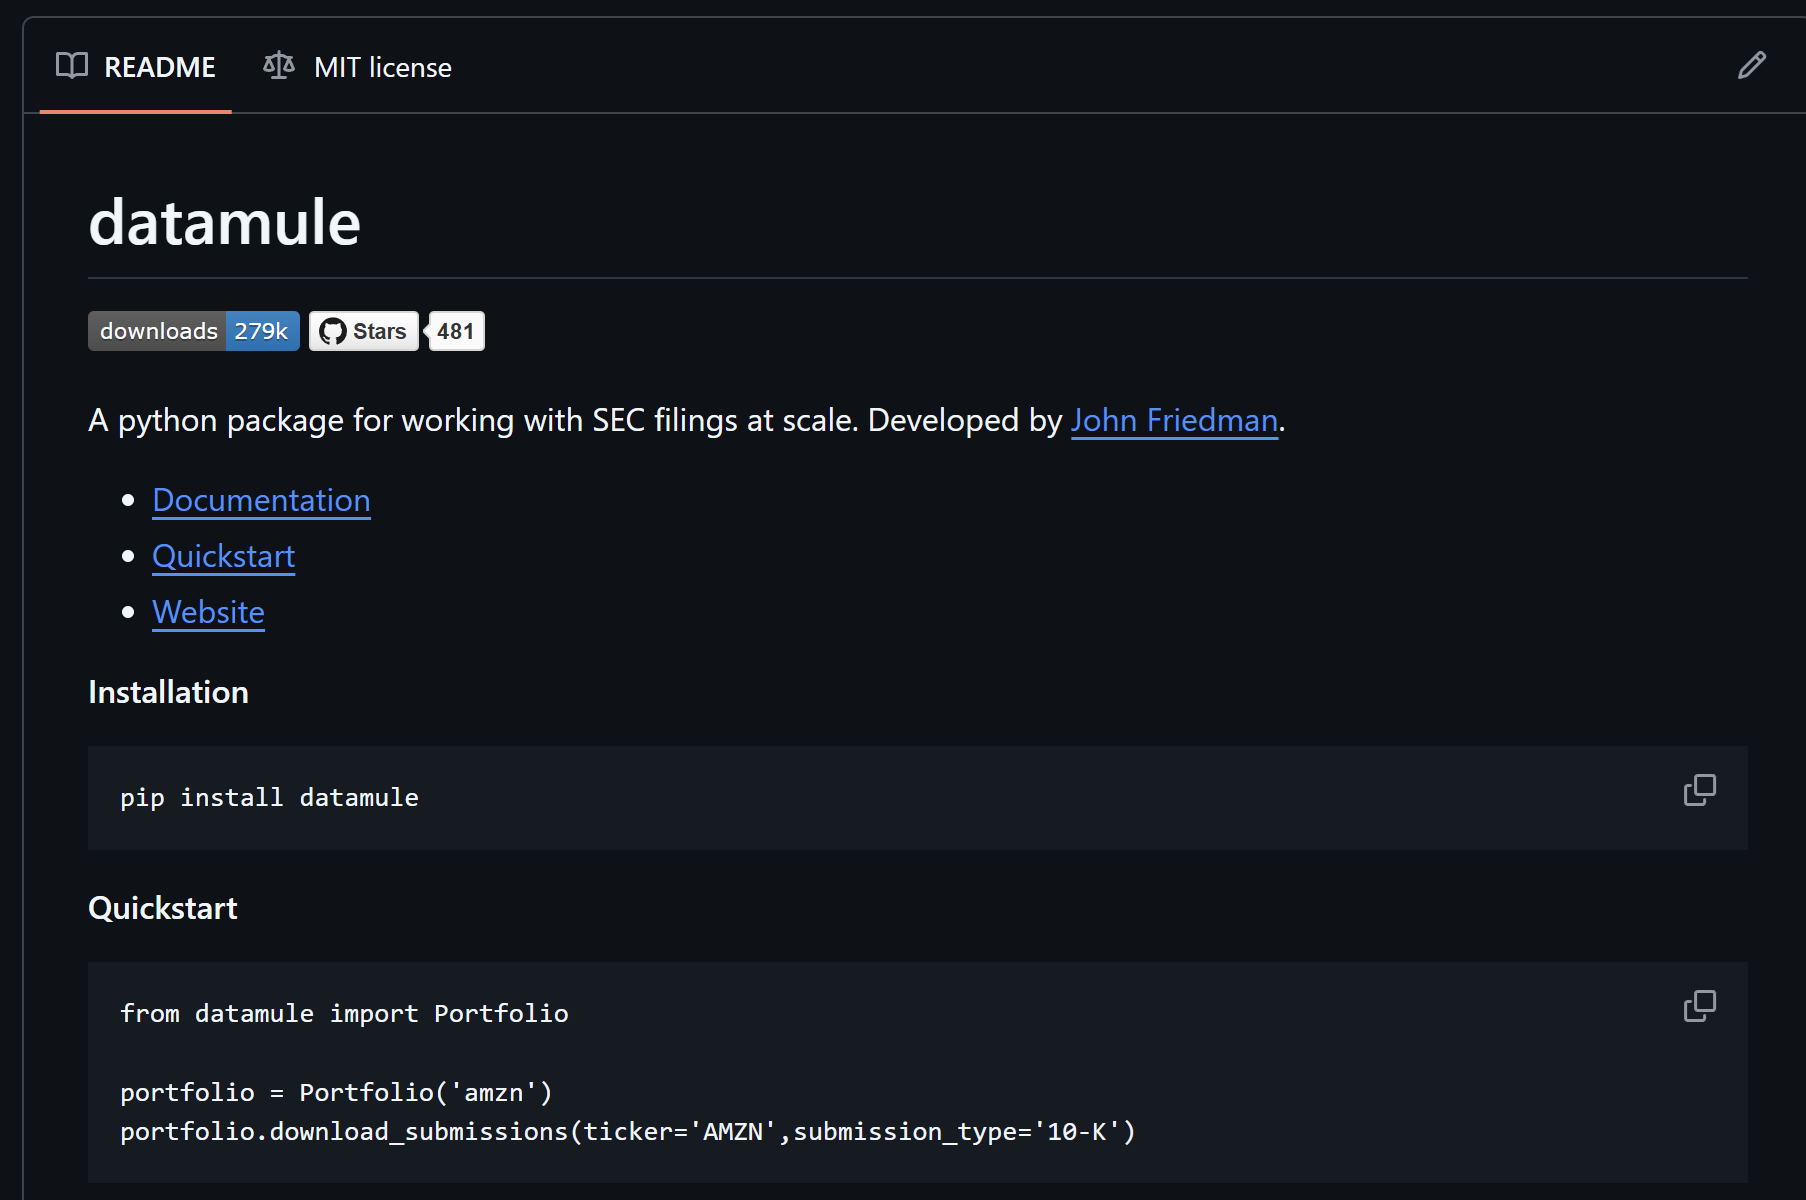Click the datamule heading

pyautogui.click(x=224, y=222)
